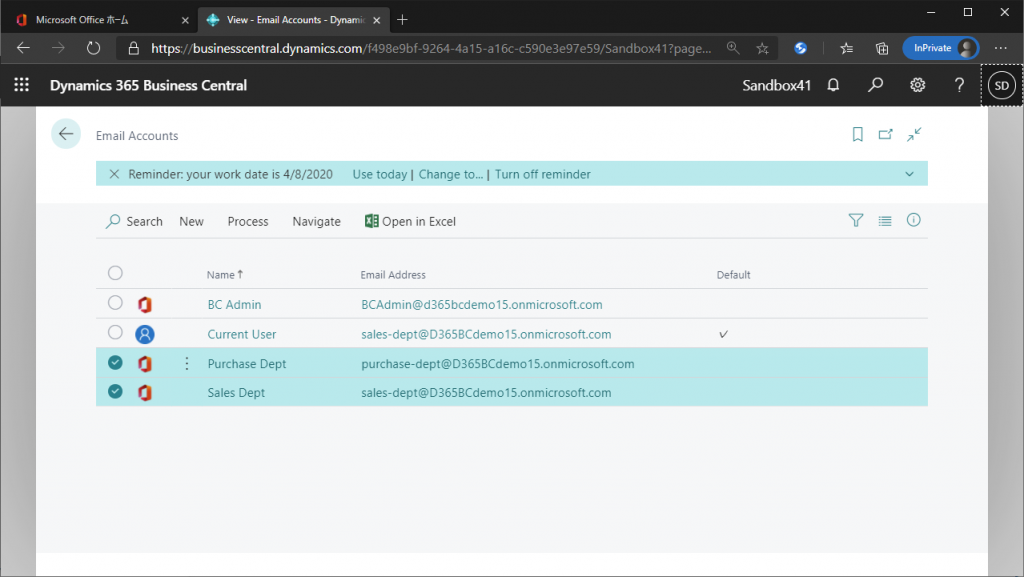Deselect the Purchase Dept row
Screen dimensions: 1024x577
click(x=115, y=362)
